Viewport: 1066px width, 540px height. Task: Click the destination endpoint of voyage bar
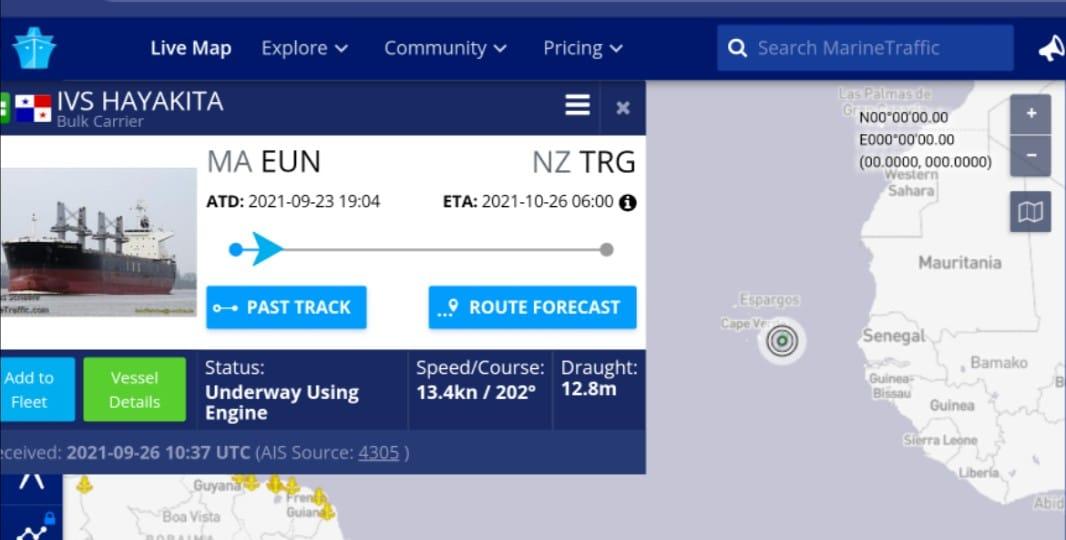(606, 250)
